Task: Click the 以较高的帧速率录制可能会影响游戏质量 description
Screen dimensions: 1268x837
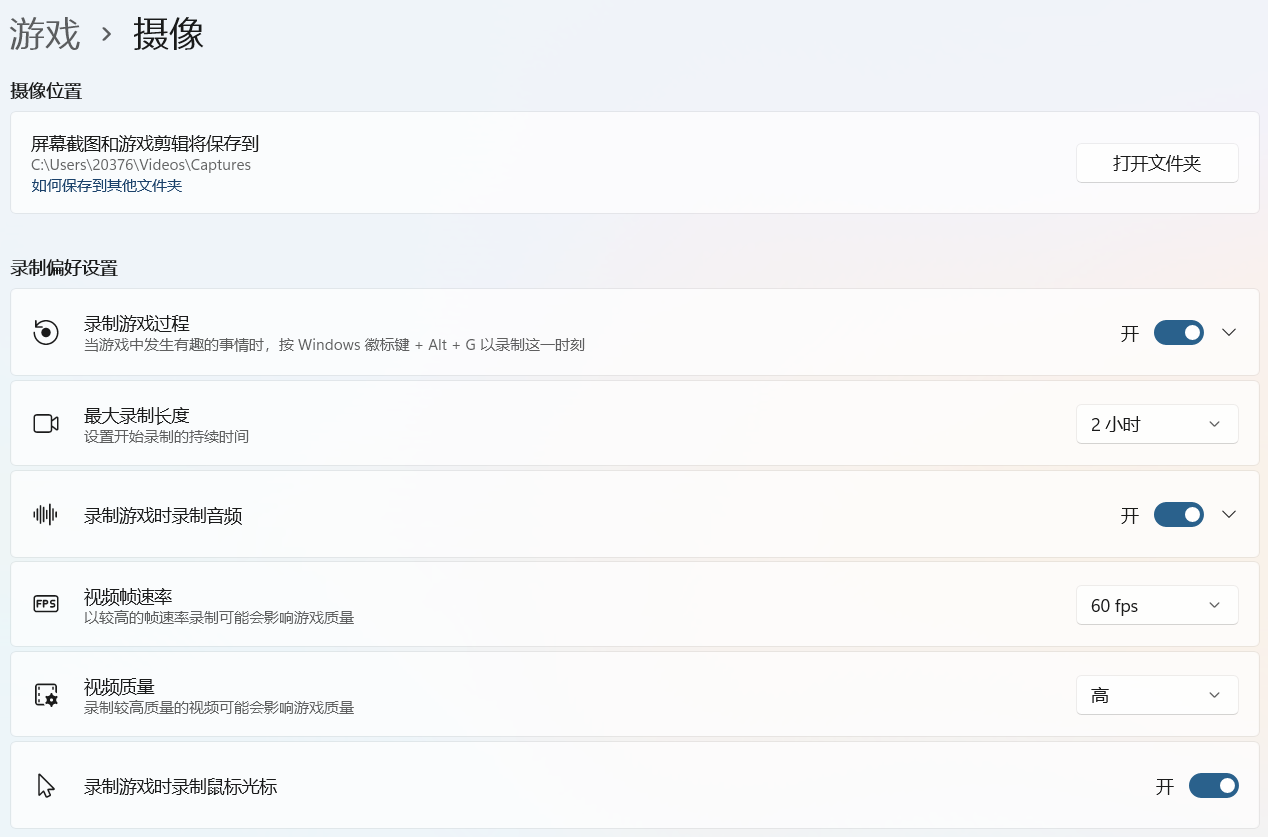Action: point(219,618)
